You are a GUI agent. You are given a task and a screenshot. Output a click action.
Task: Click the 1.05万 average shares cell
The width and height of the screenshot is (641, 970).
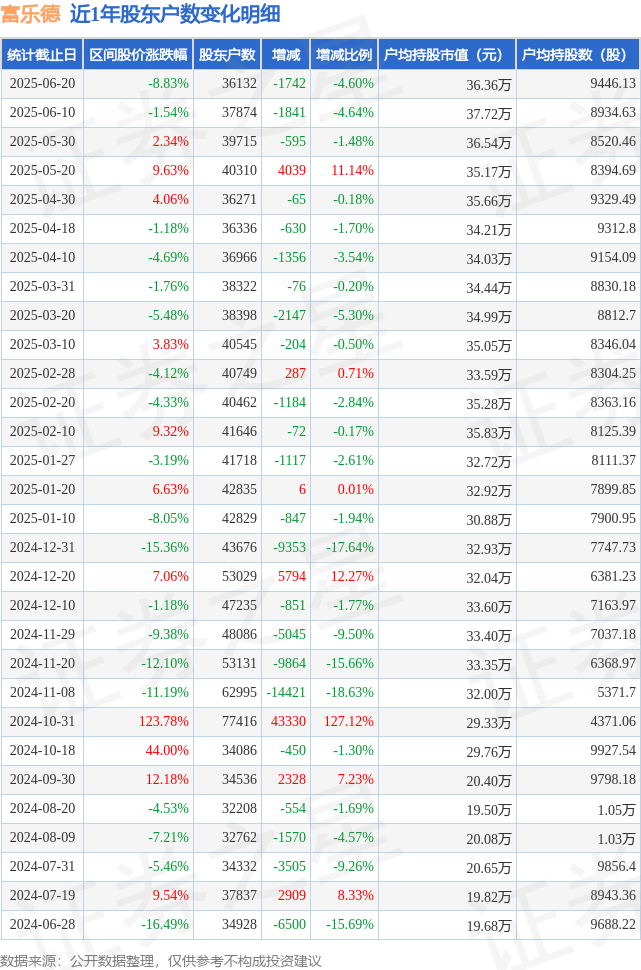578,809
